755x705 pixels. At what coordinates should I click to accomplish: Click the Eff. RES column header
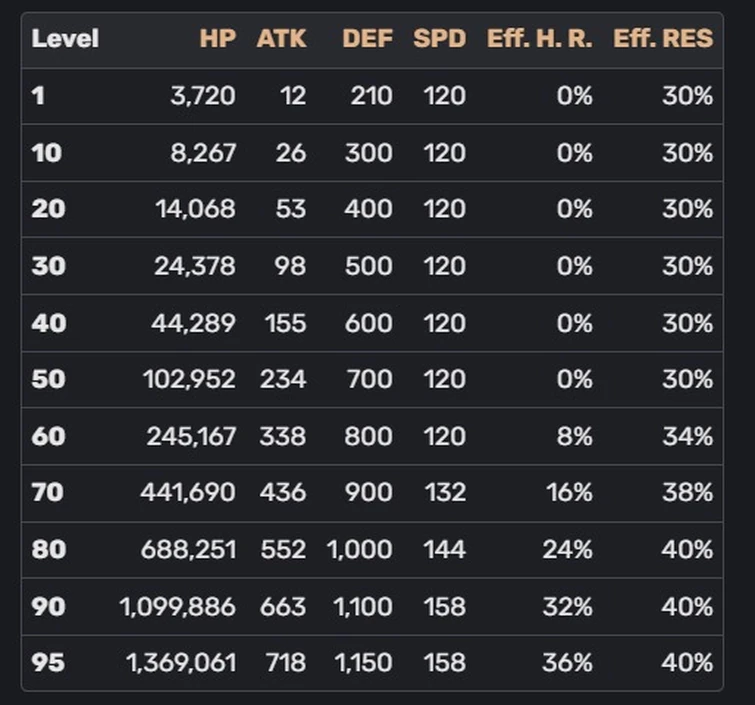(x=663, y=39)
